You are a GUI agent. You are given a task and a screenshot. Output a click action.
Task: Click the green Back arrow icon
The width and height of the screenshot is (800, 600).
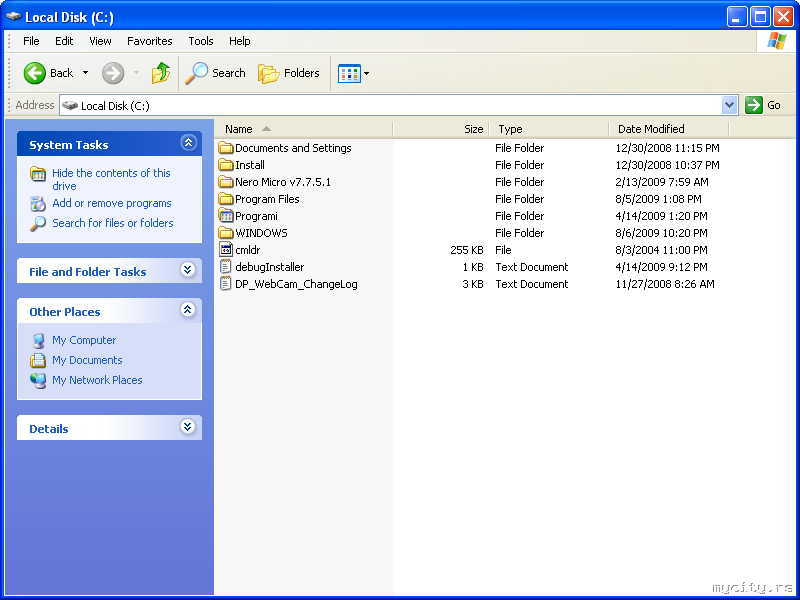[35, 73]
